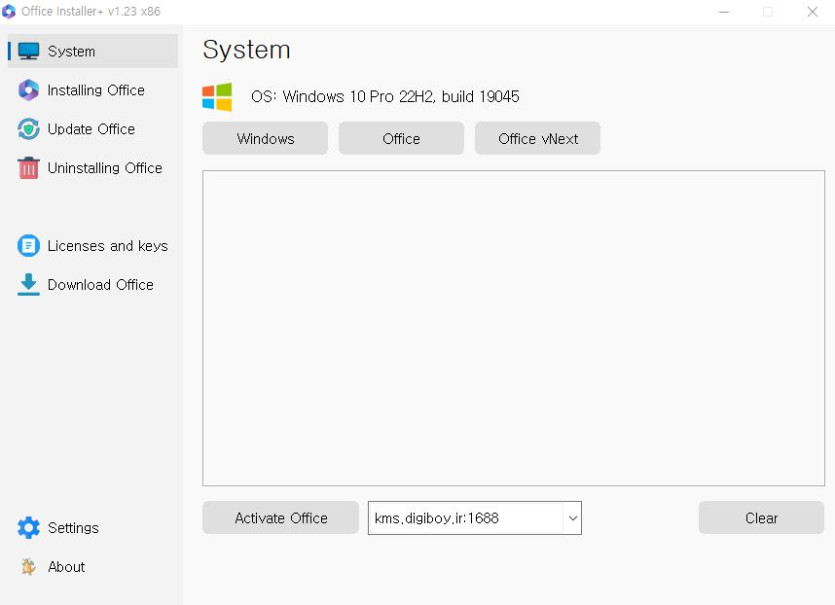Image resolution: width=835 pixels, height=605 pixels.
Task: Click the Uninstalling Office trash icon
Action: point(29,168)
